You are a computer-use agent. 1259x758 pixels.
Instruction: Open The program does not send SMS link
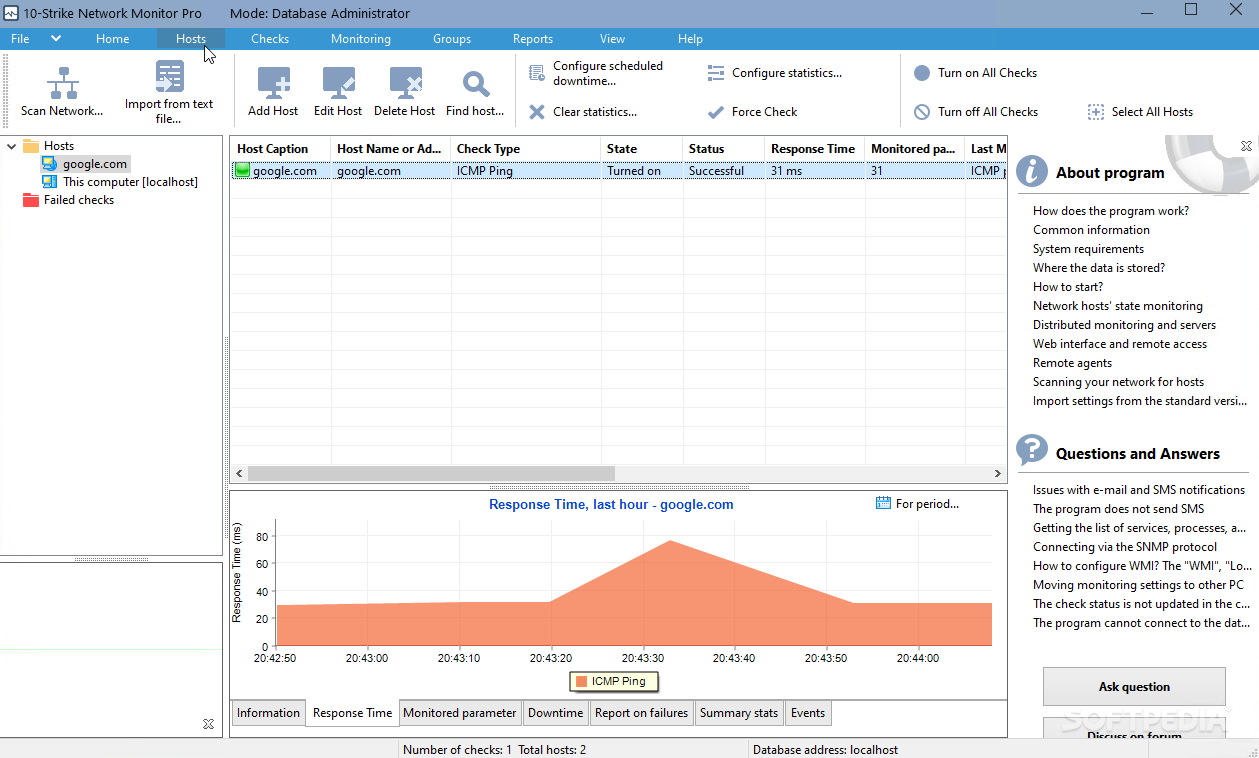pos(1118,509)
